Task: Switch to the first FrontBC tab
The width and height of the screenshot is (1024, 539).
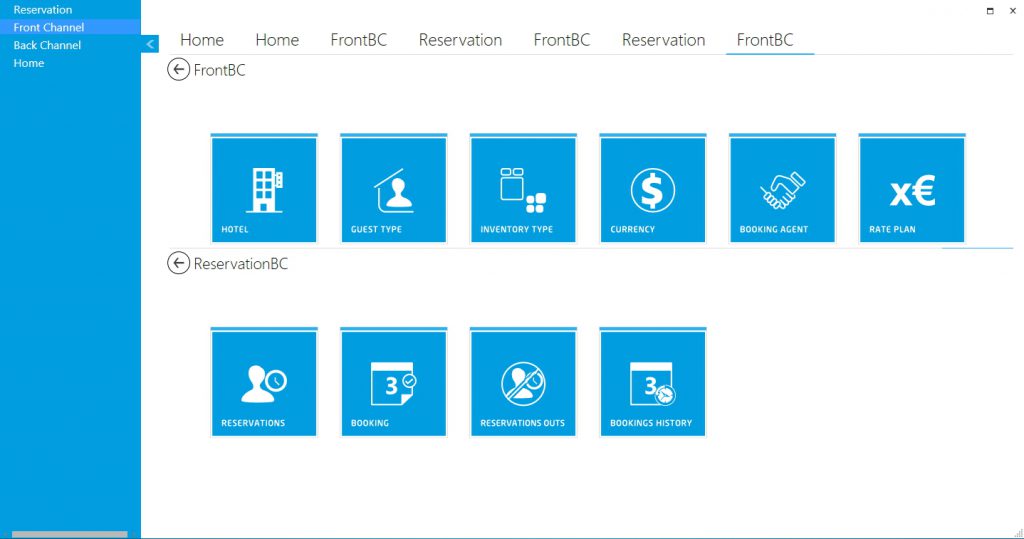Action: [359, 40]
